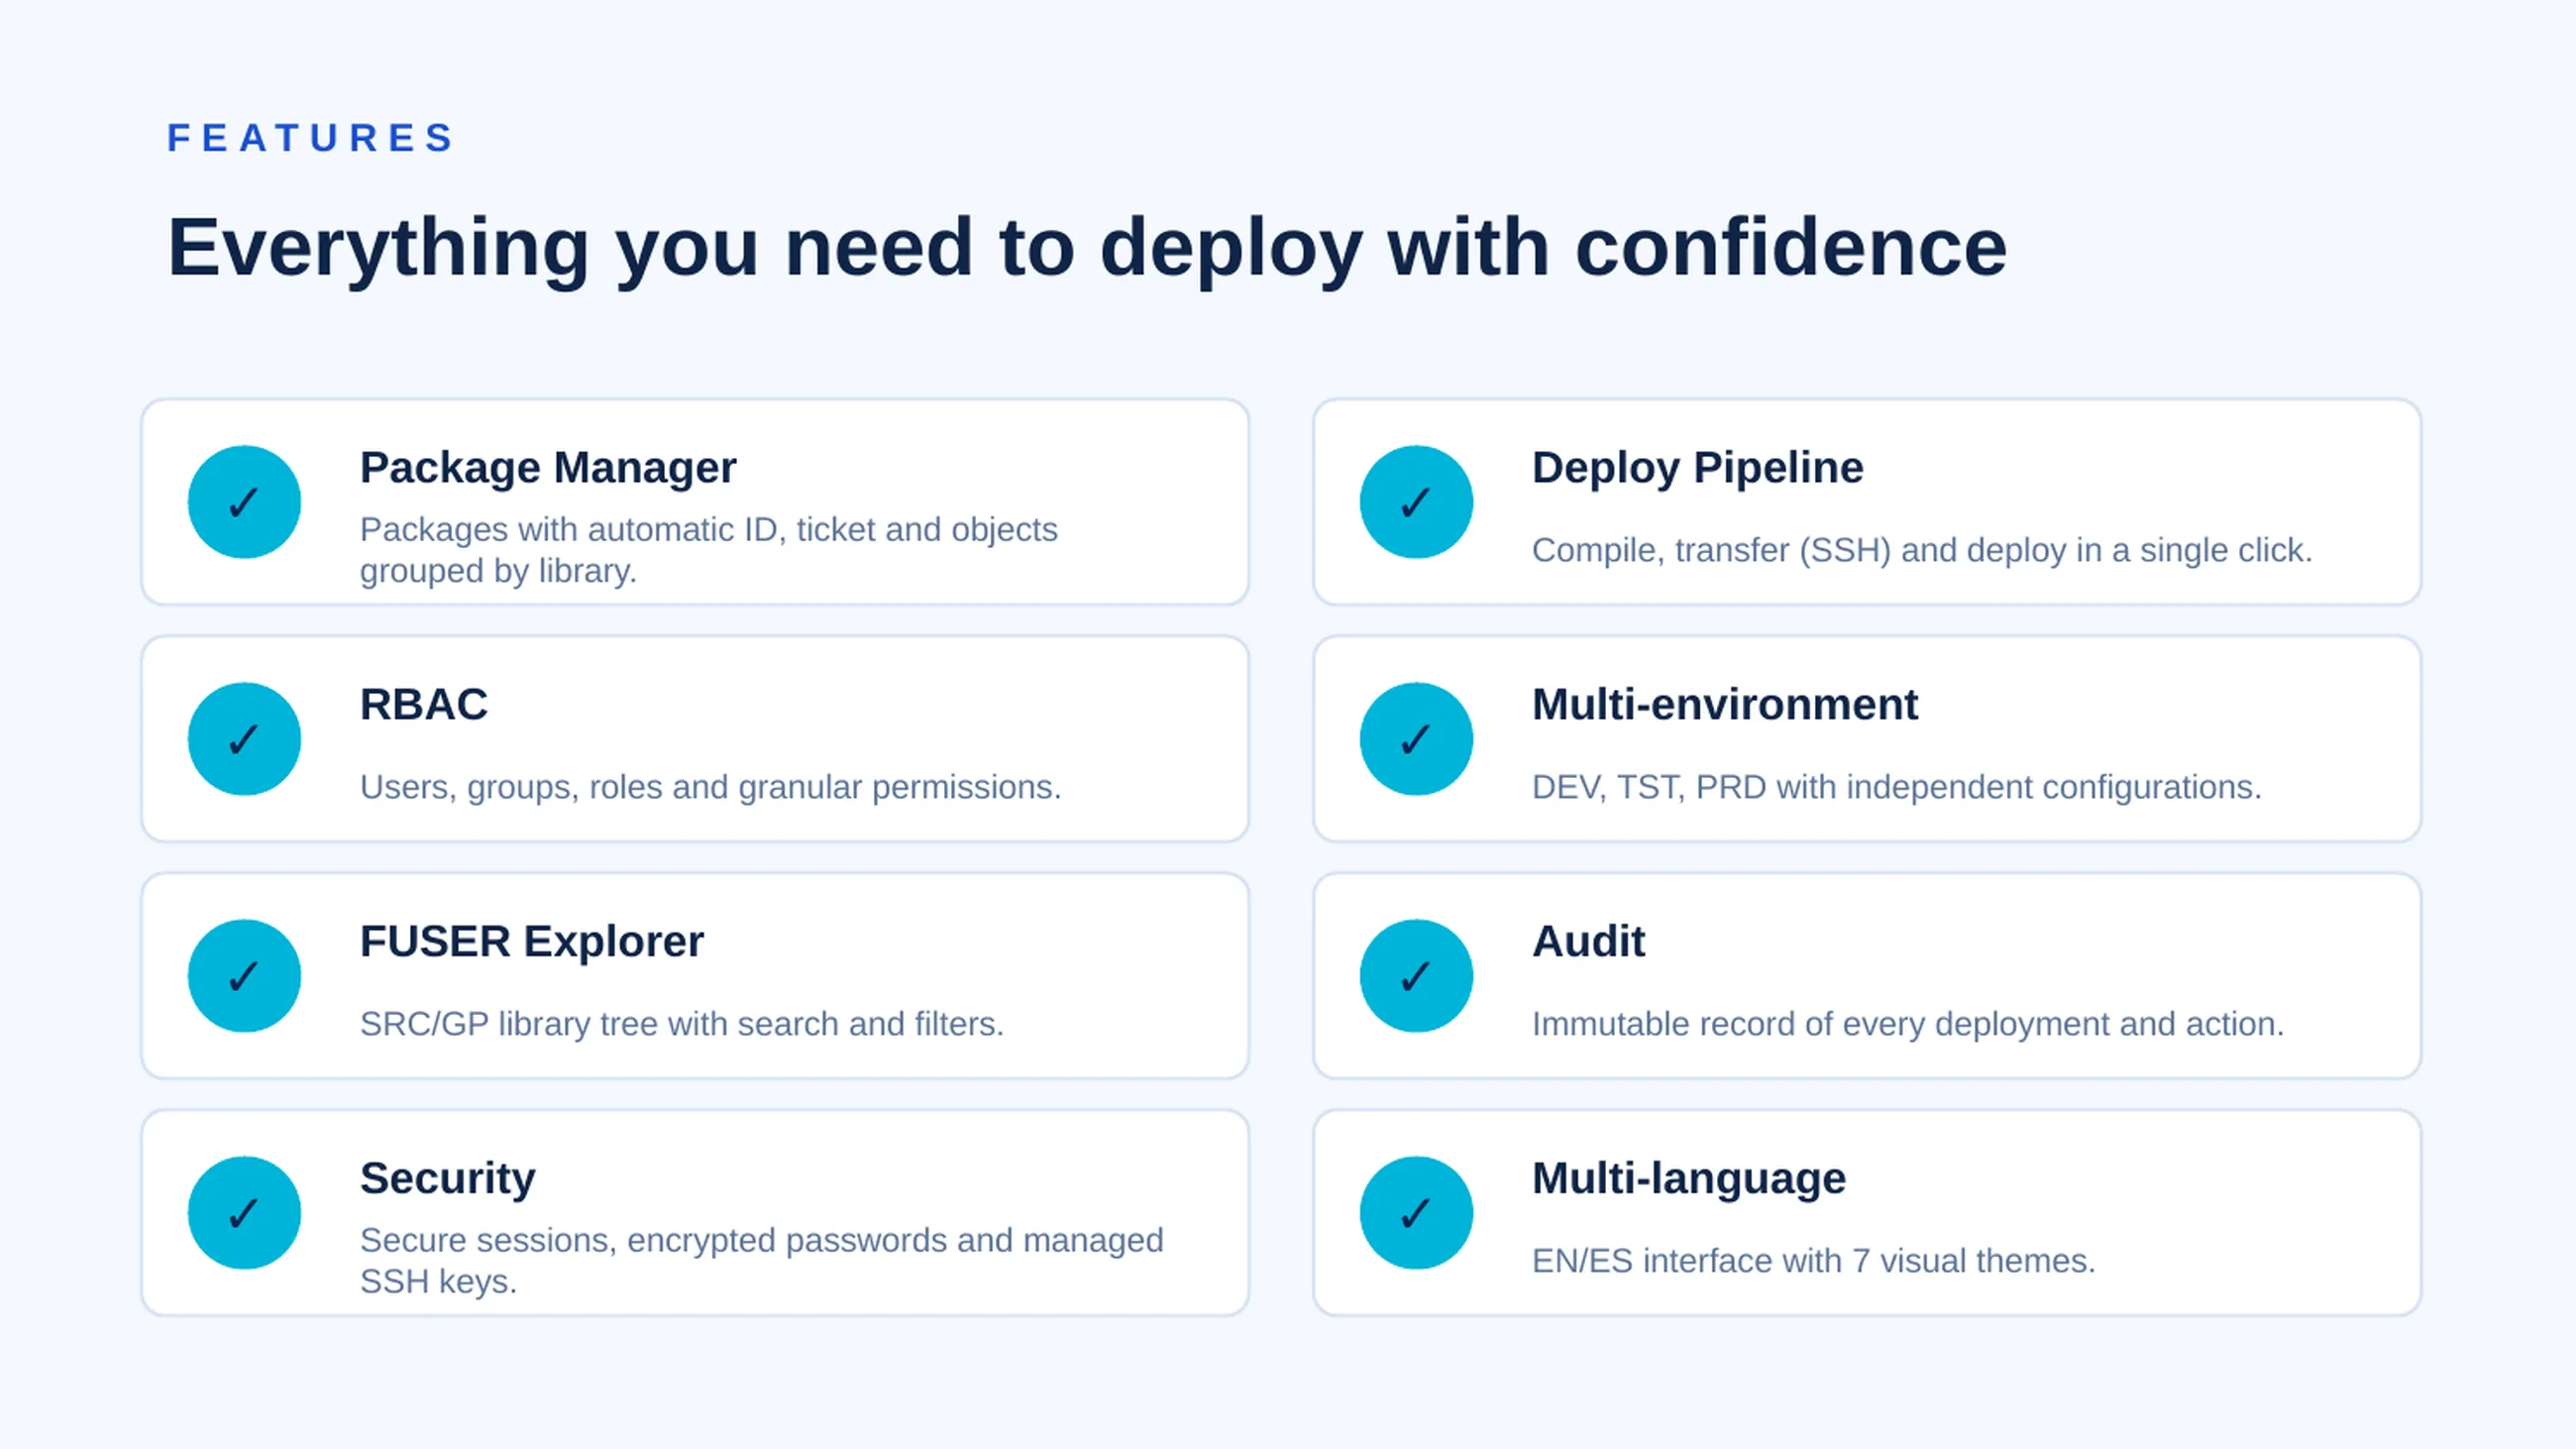Click text 'Secure sessions, encrypted passwords and managed SSH keys.'
This screenshot has width=2576, height=1449.
[x=762, y=1261]
